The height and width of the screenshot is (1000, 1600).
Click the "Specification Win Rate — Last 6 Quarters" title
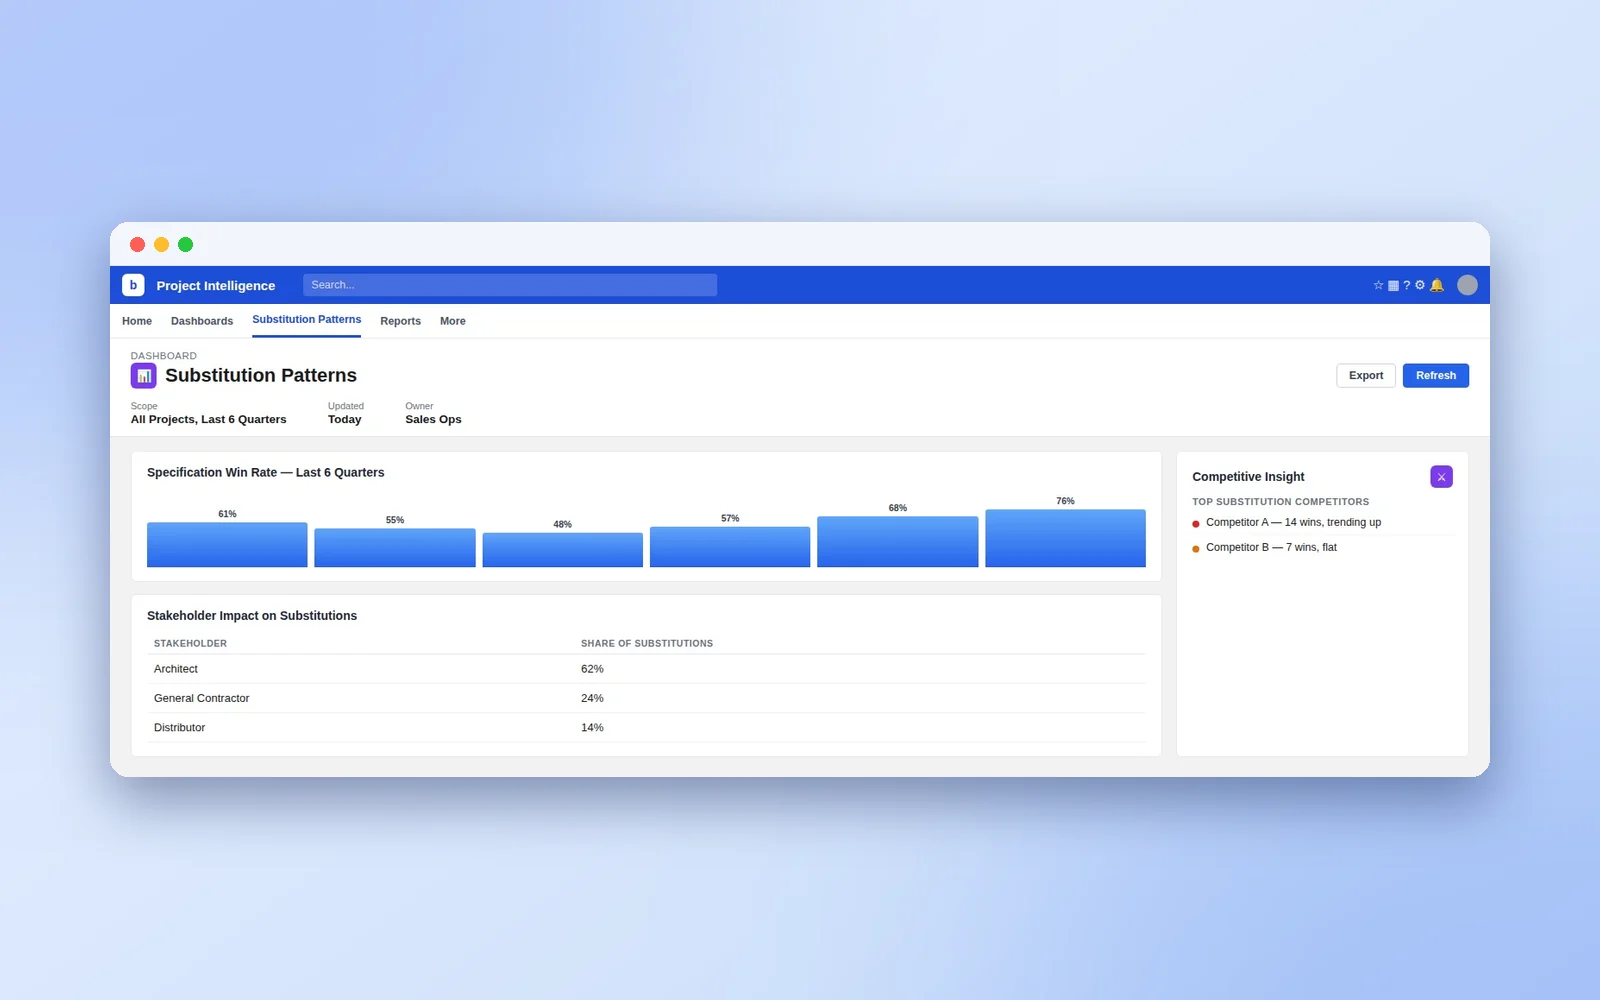click(265, 473)
